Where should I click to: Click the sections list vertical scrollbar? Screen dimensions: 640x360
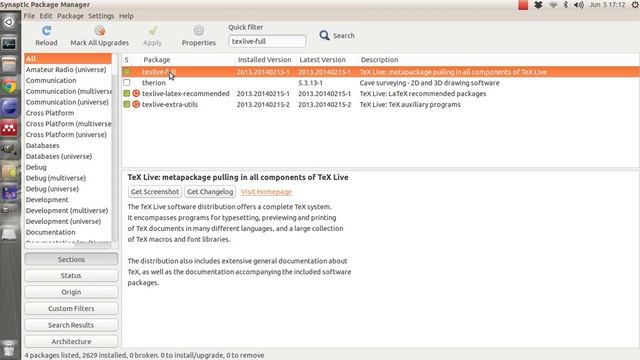coord(115,147)
